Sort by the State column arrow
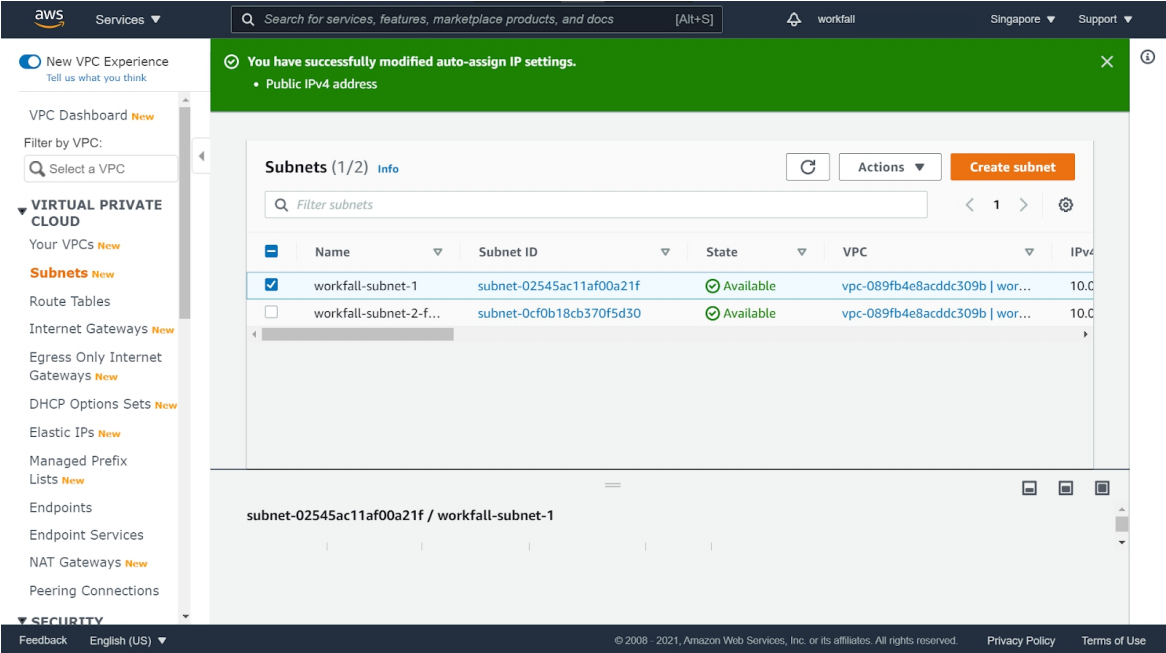This screenshot has width=1166, height=653. [x=802, y=252]
